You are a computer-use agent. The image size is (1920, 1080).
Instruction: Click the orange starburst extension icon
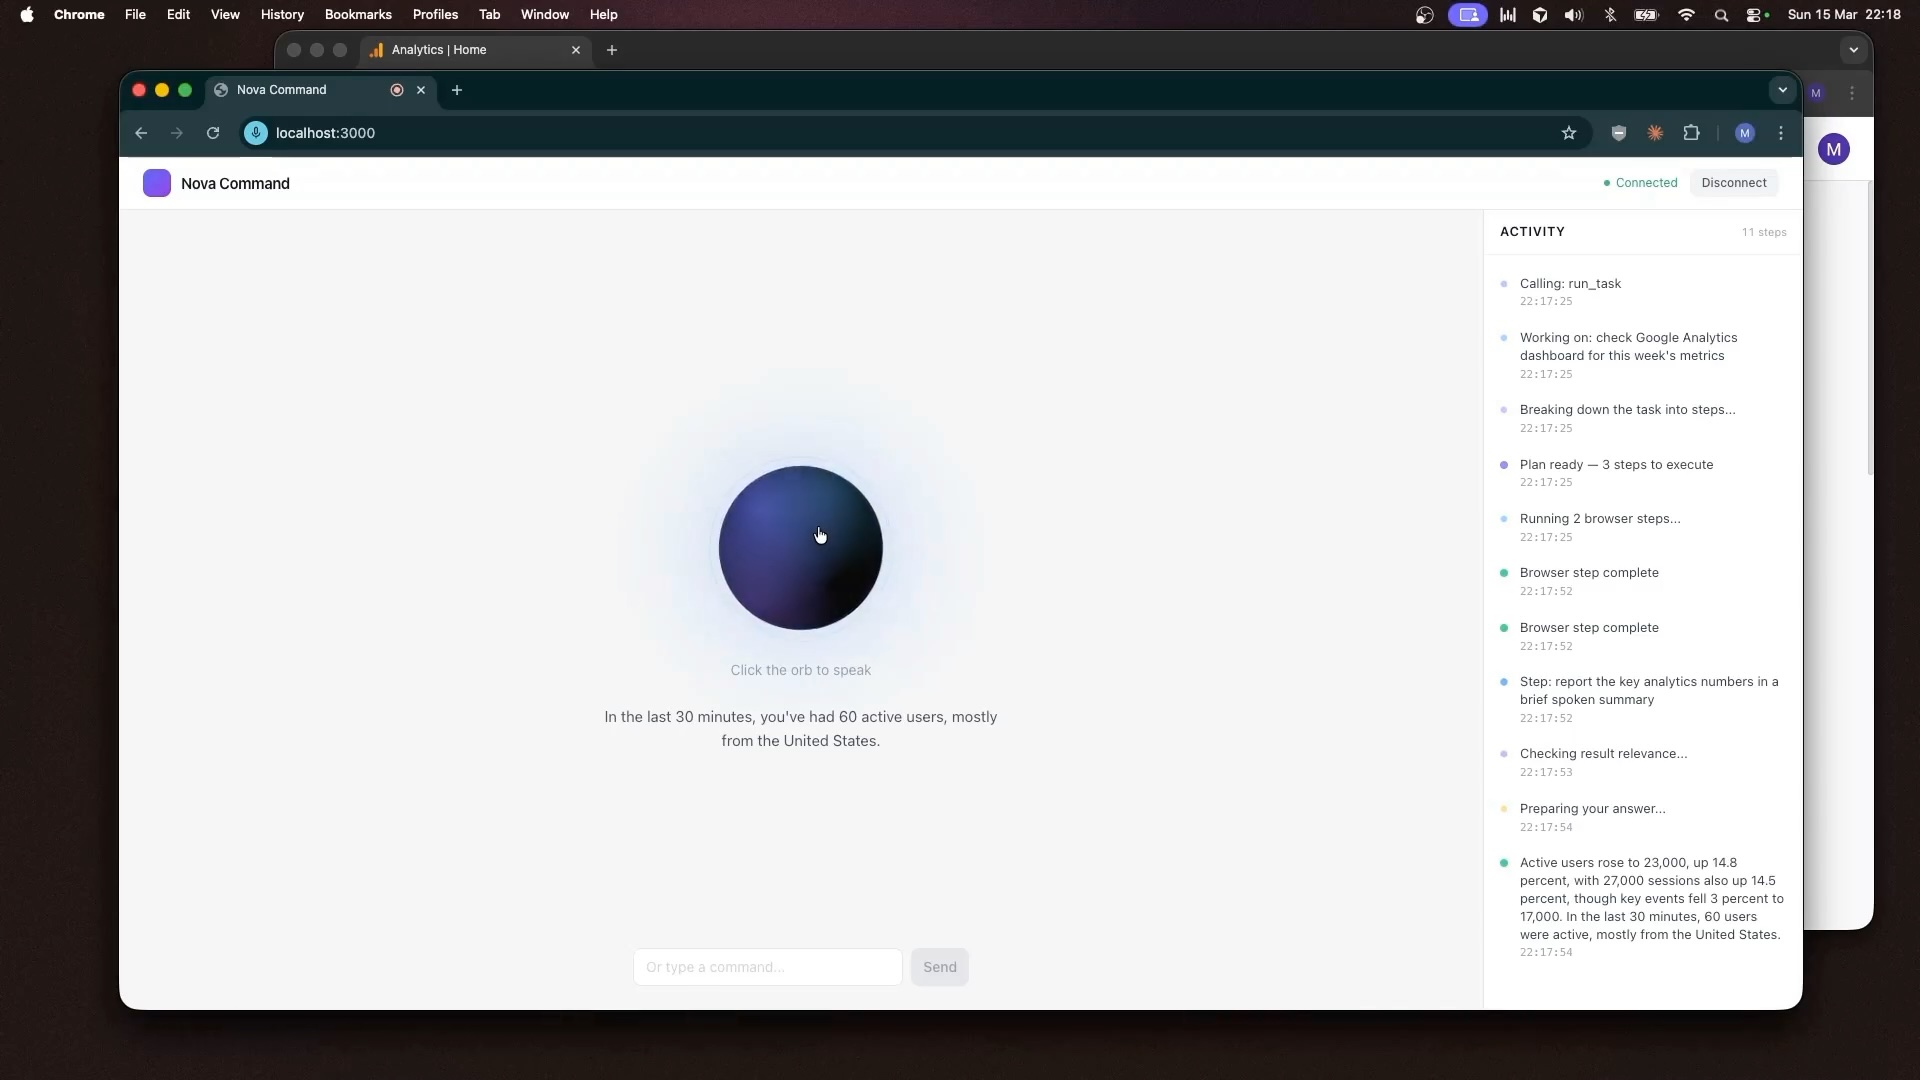[1655, 133]
